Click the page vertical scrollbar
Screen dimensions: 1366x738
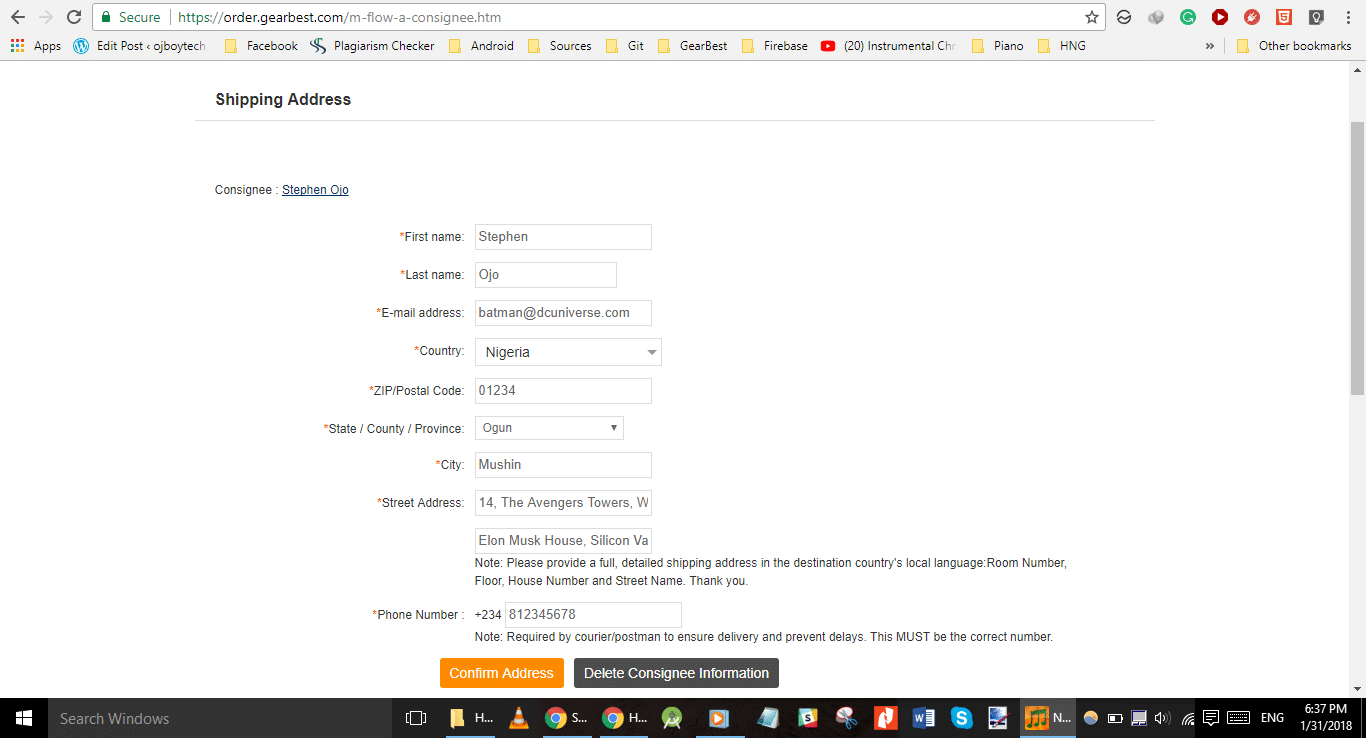[x=1357, y=260]
